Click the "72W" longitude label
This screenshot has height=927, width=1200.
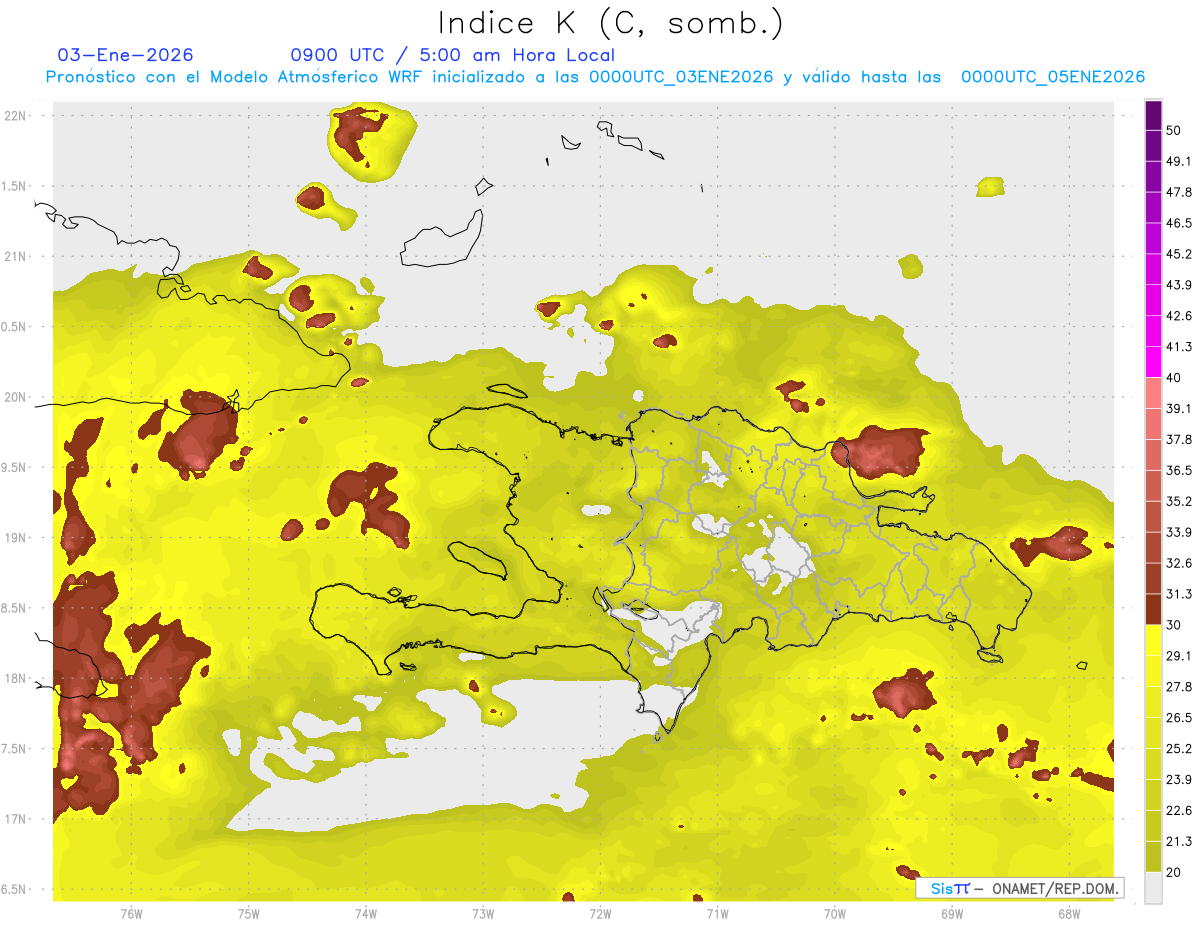600,914
